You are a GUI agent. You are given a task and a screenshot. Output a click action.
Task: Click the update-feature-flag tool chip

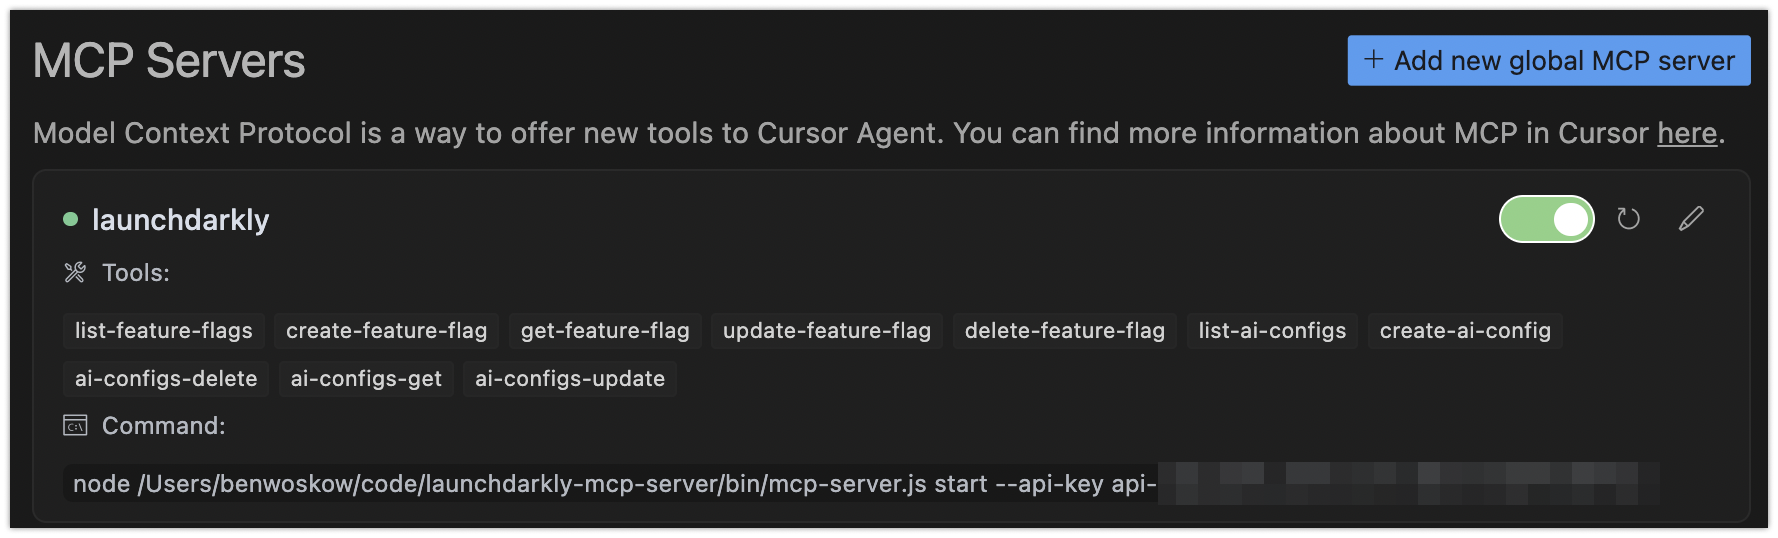pyautogui.click(x=826, y=331)
